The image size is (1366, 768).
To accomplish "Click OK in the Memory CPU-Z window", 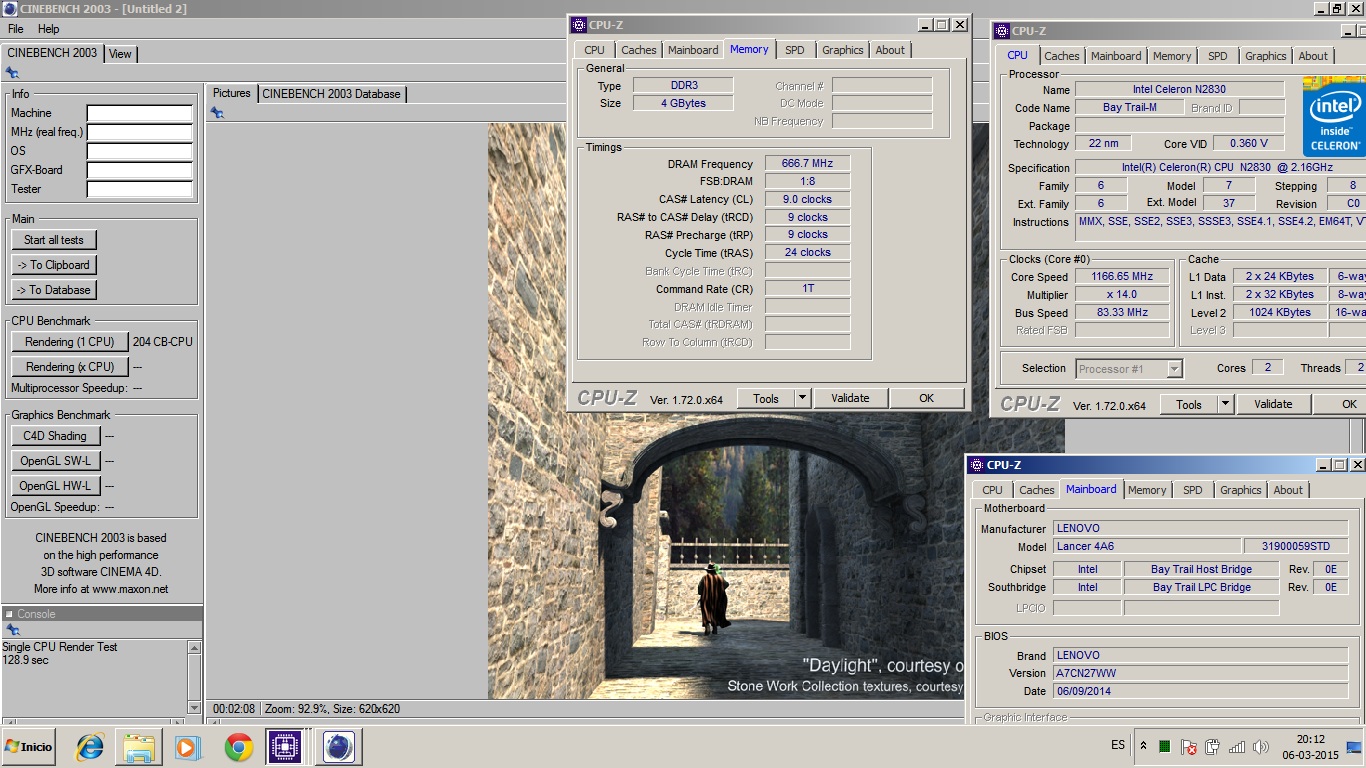I will (x=927, y=398).
